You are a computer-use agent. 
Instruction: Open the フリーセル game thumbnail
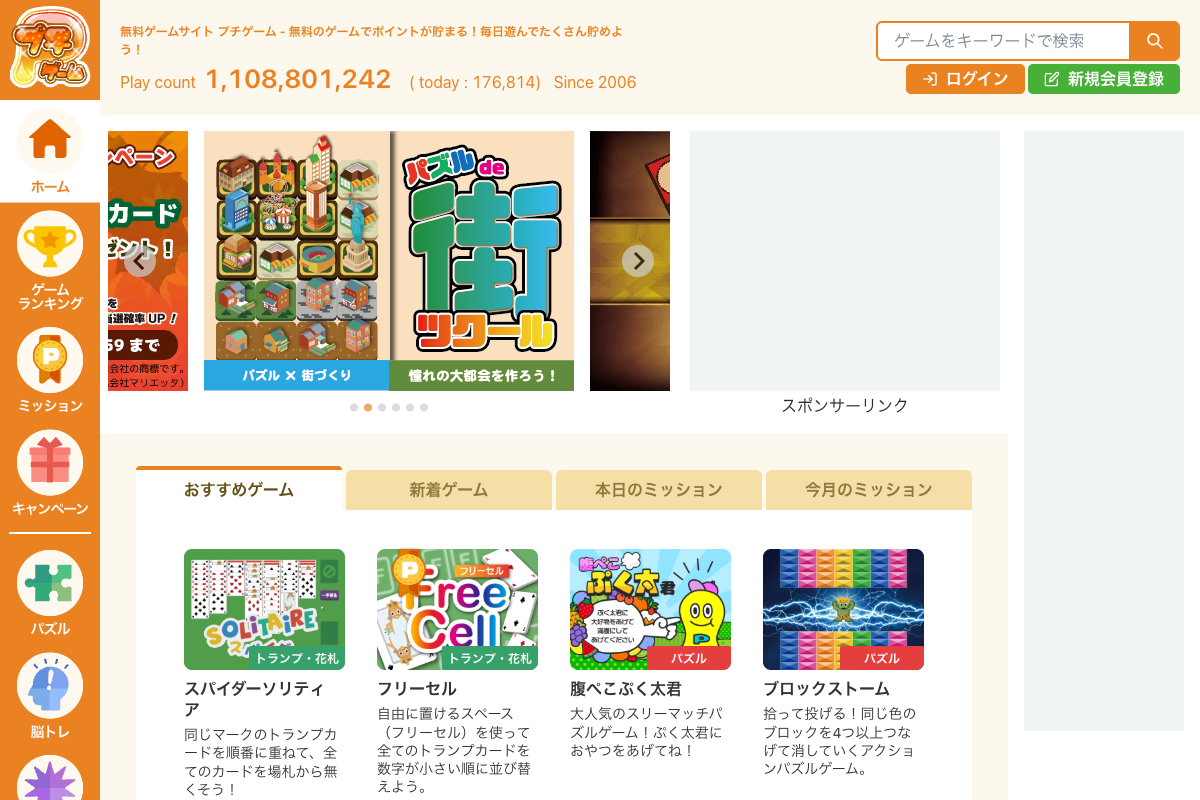(x=457, y=609)
